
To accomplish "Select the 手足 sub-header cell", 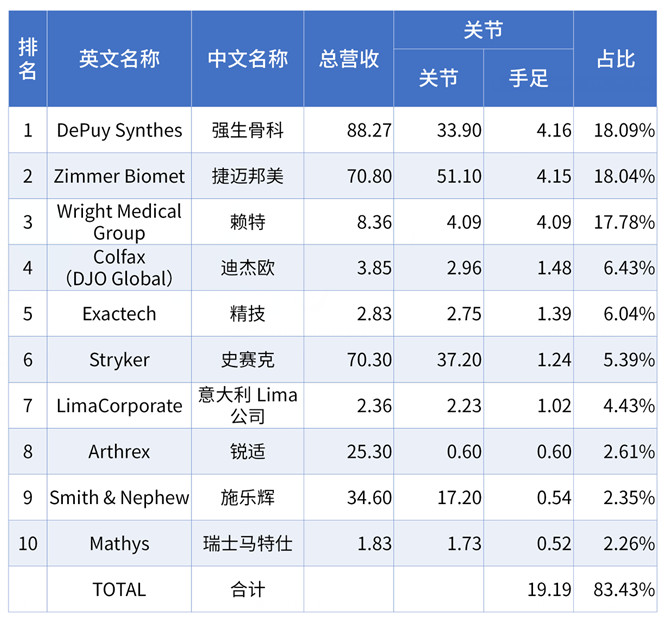I will pyautogui.click(x=528, y=78).
